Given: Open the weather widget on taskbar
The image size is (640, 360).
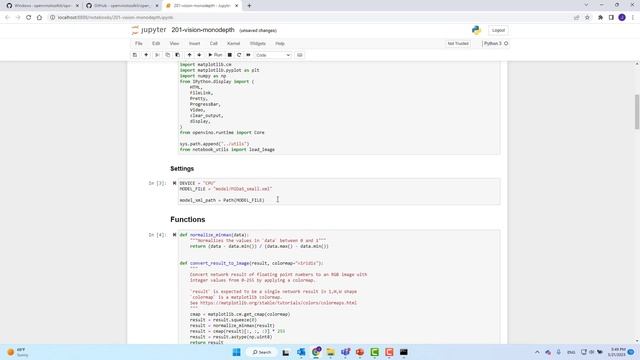Looking at the screenshot, I should (17, 352).
